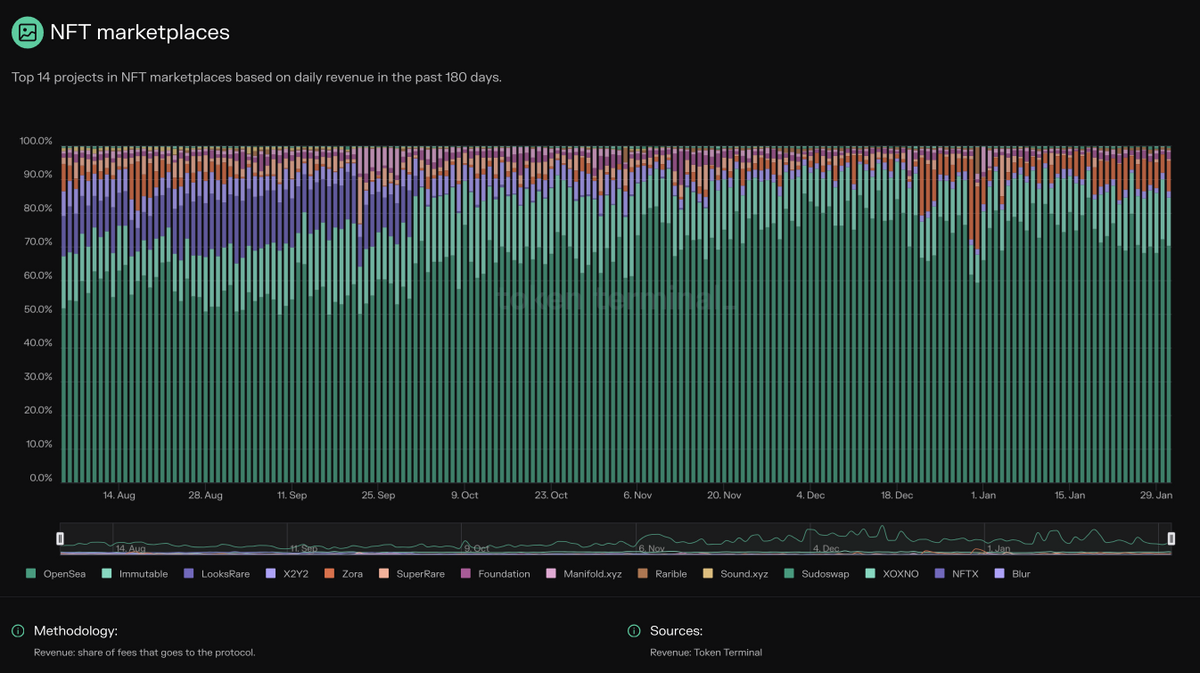1200x673 pixels.
Task: Click the 50.0% y-axis label
Action: click(x=37, y=309)
